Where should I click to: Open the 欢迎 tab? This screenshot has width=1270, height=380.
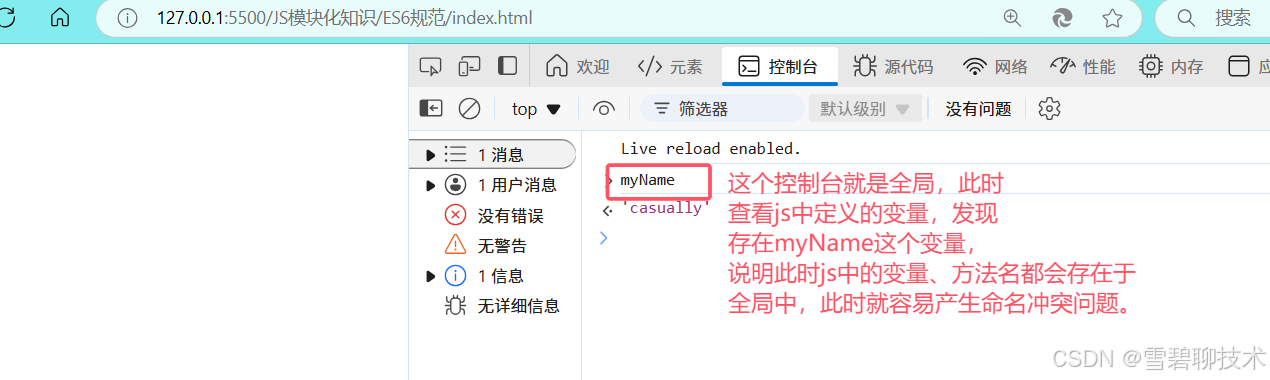(578, 66)
